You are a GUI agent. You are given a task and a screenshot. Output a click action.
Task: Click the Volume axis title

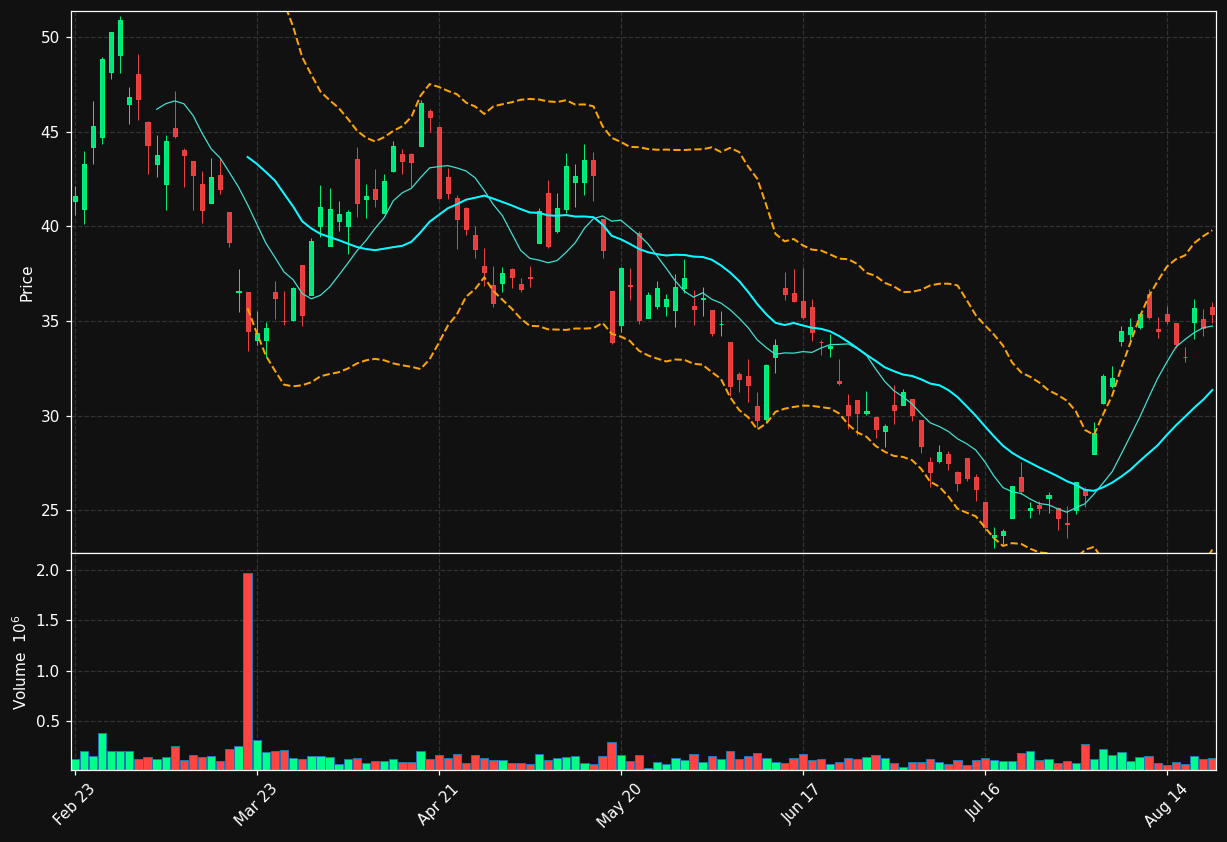(x=20, y=662)
